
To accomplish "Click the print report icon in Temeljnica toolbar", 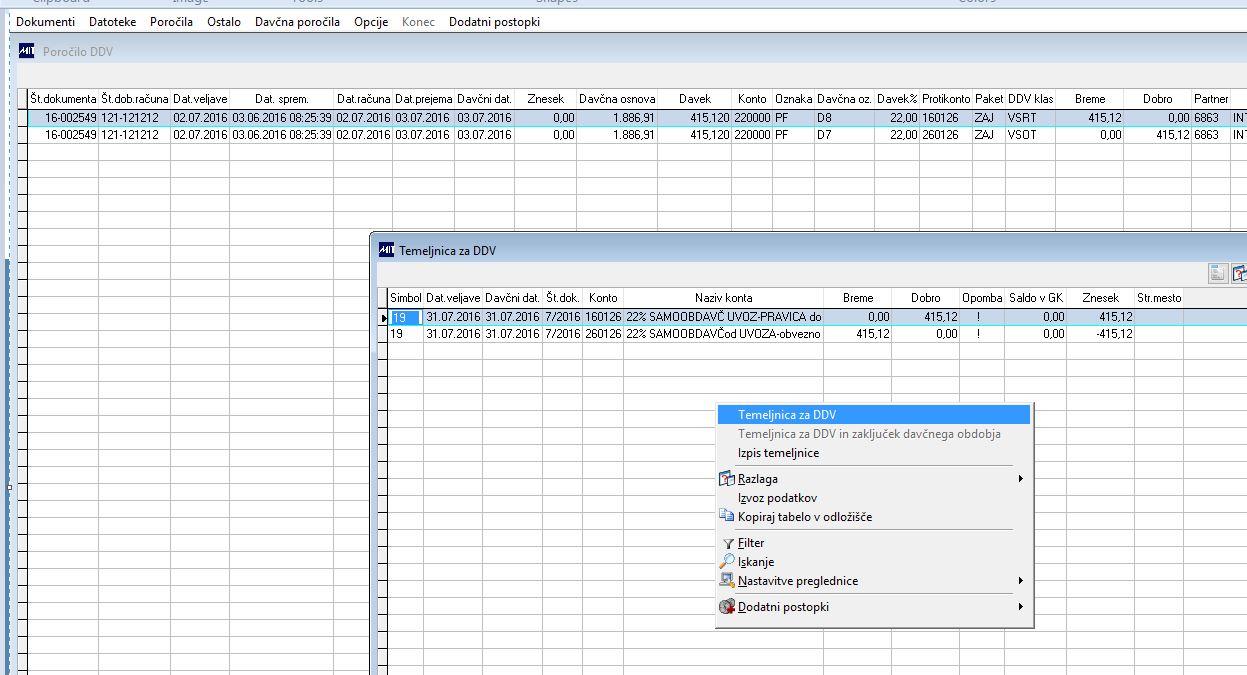I will tap(1217, 273).
